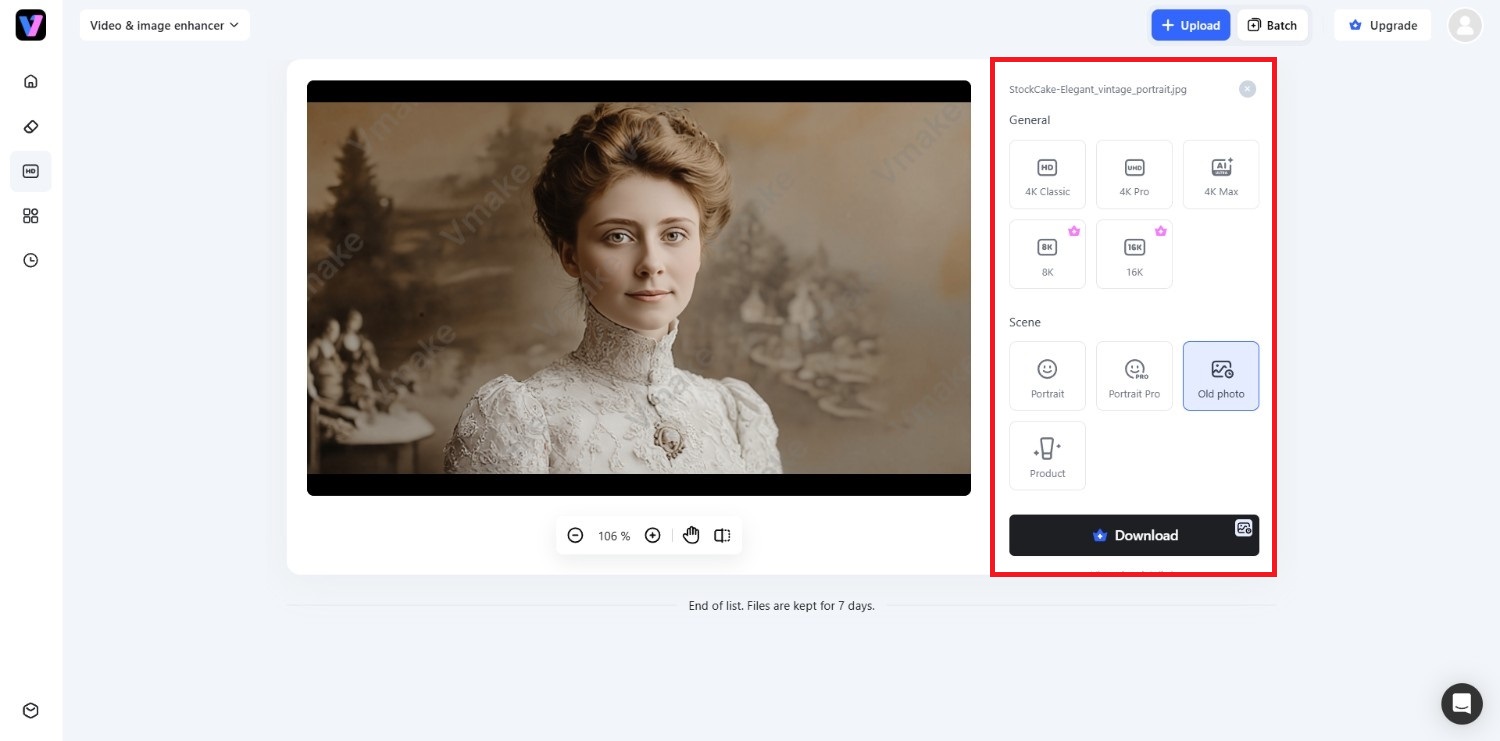Viewport: 1500px width, 741px height.
Task: Open the chat support bubble
Action: click(1461, 703)
